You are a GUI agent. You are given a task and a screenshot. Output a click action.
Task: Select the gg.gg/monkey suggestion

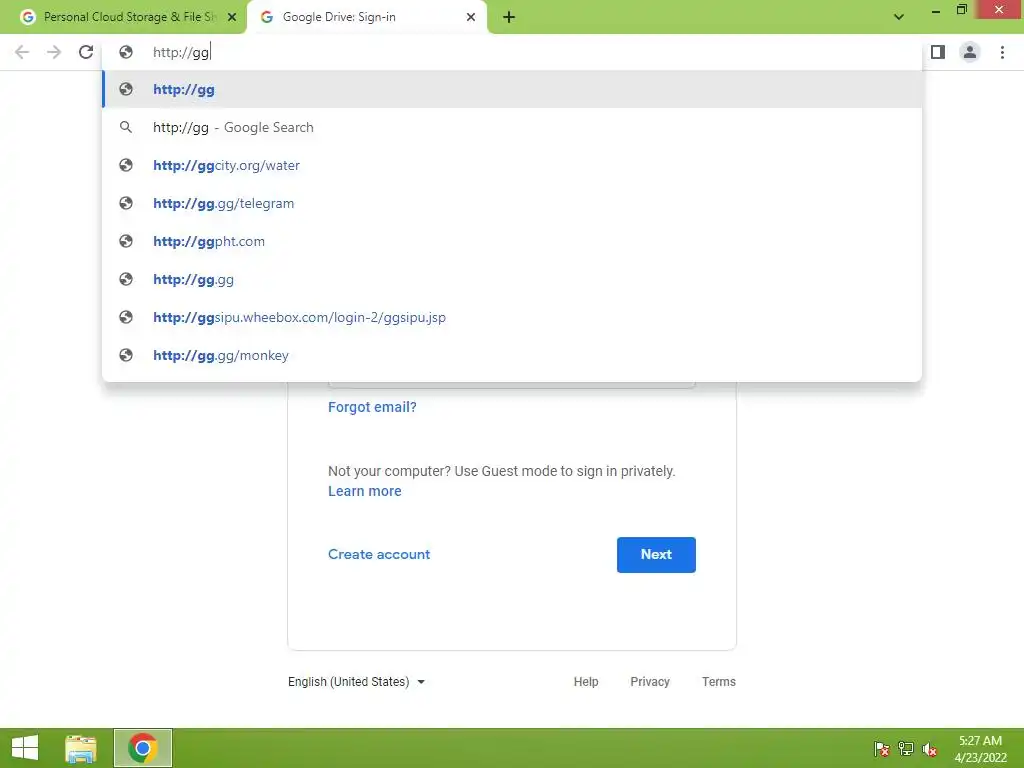tap(512, 355)
